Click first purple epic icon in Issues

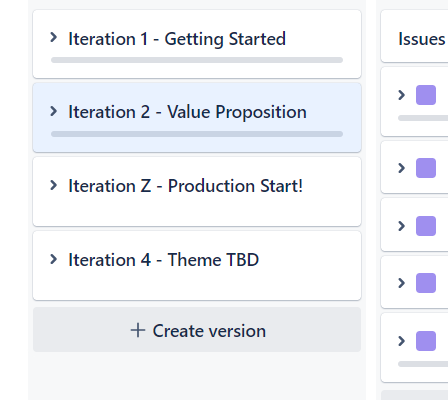tap(426, 95)
